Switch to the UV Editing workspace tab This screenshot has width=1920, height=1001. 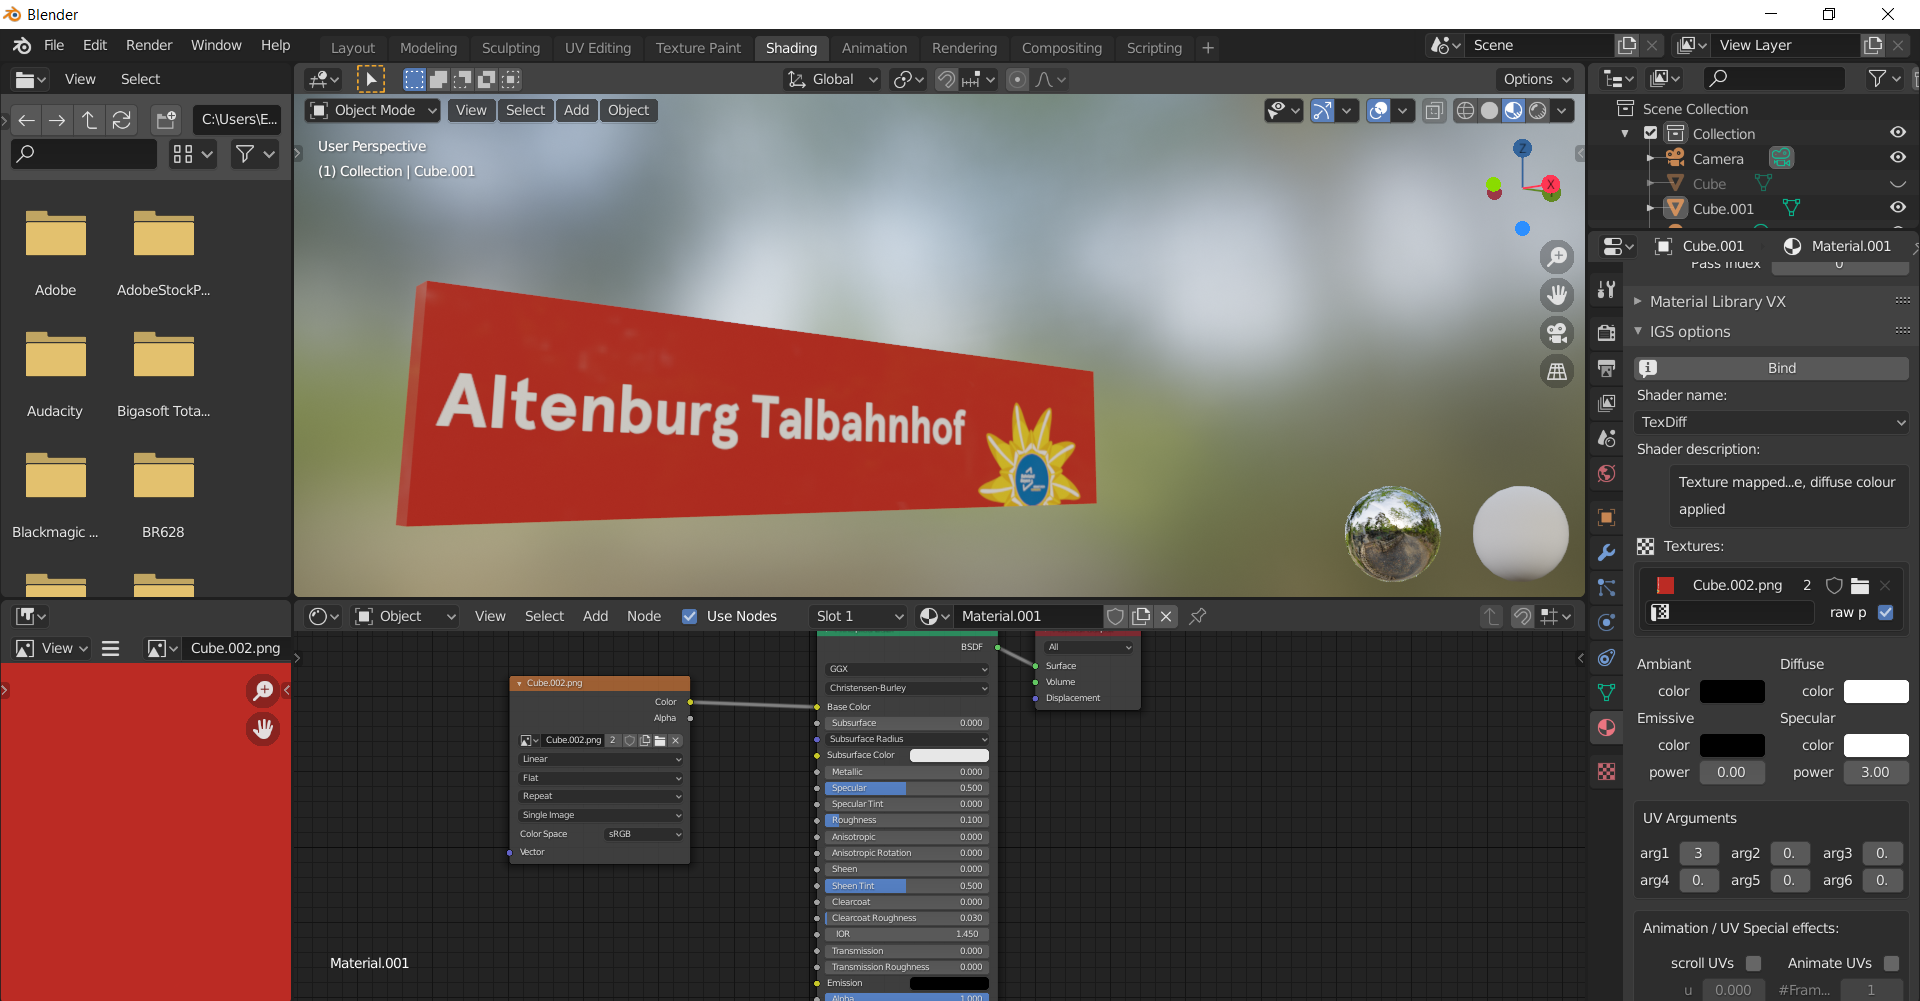click(x=597, y=47)
